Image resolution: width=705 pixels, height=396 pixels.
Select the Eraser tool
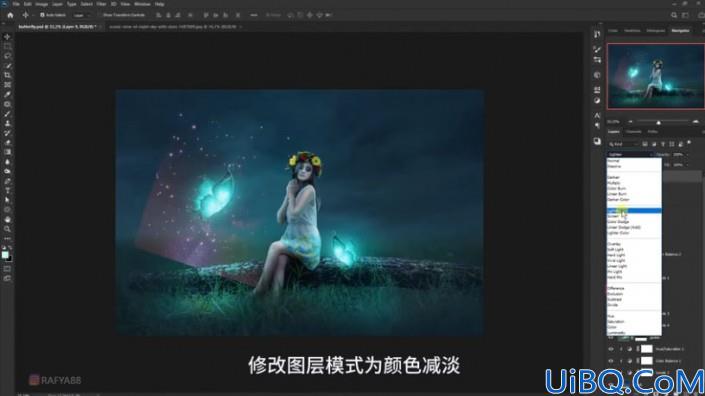7,142
